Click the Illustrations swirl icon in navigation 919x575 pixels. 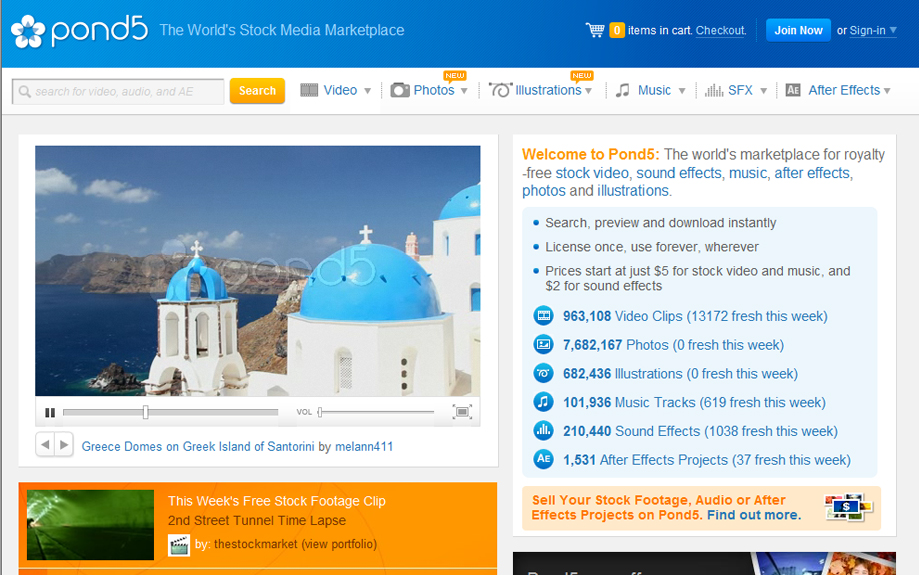pyautogui.click(x=500, y=90)
